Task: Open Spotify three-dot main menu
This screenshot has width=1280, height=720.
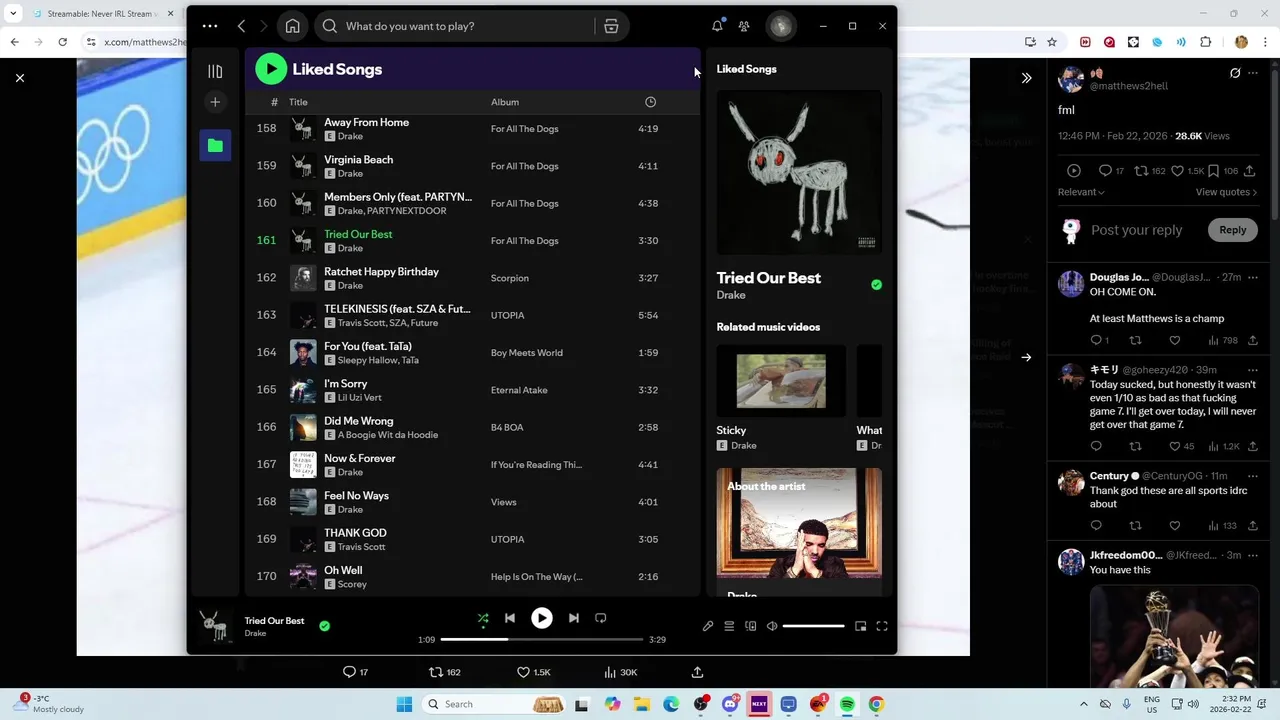Action: [210, 26]
